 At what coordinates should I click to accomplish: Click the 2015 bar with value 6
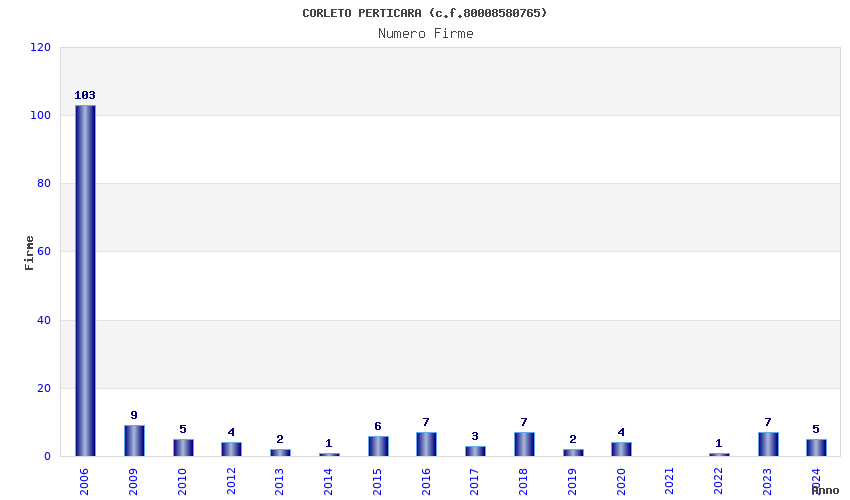pyautogui.click(x=378, y=446)
